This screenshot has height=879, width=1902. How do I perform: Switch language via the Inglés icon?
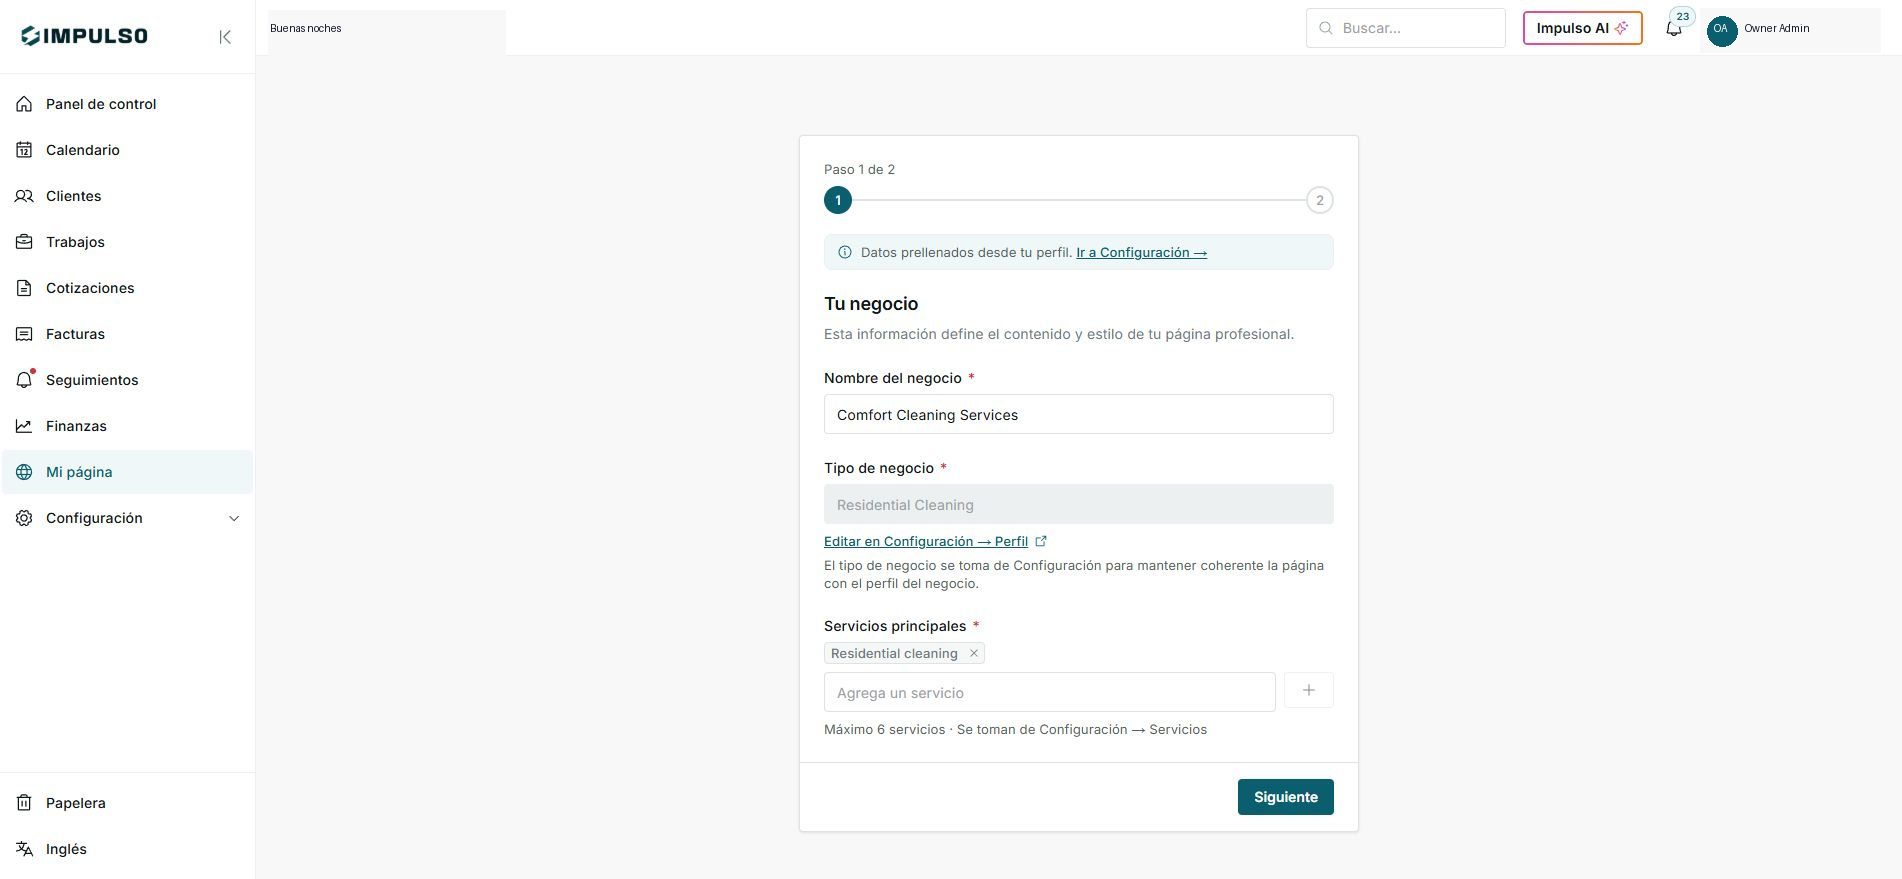coord(24,849)
